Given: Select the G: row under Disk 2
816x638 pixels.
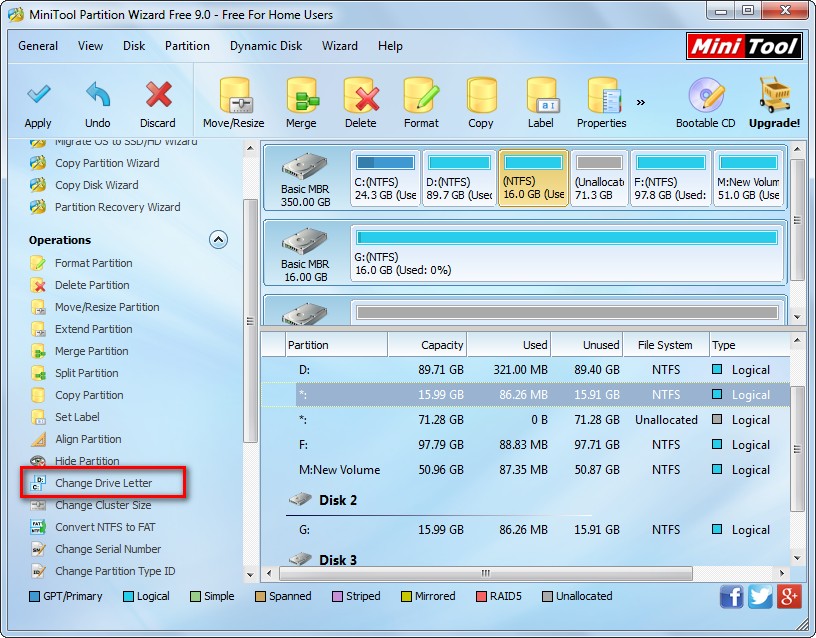Looking at the screenshot, I should pos(526,530).
